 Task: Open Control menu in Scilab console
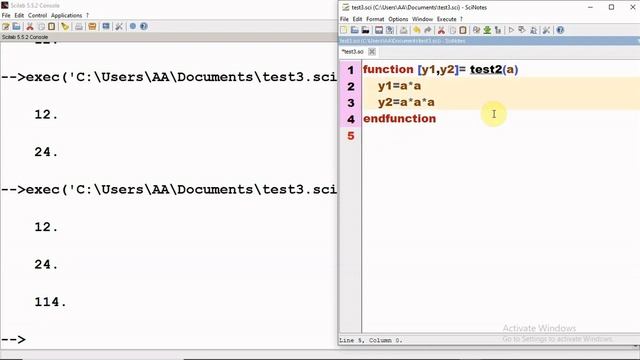coord(38,16)
